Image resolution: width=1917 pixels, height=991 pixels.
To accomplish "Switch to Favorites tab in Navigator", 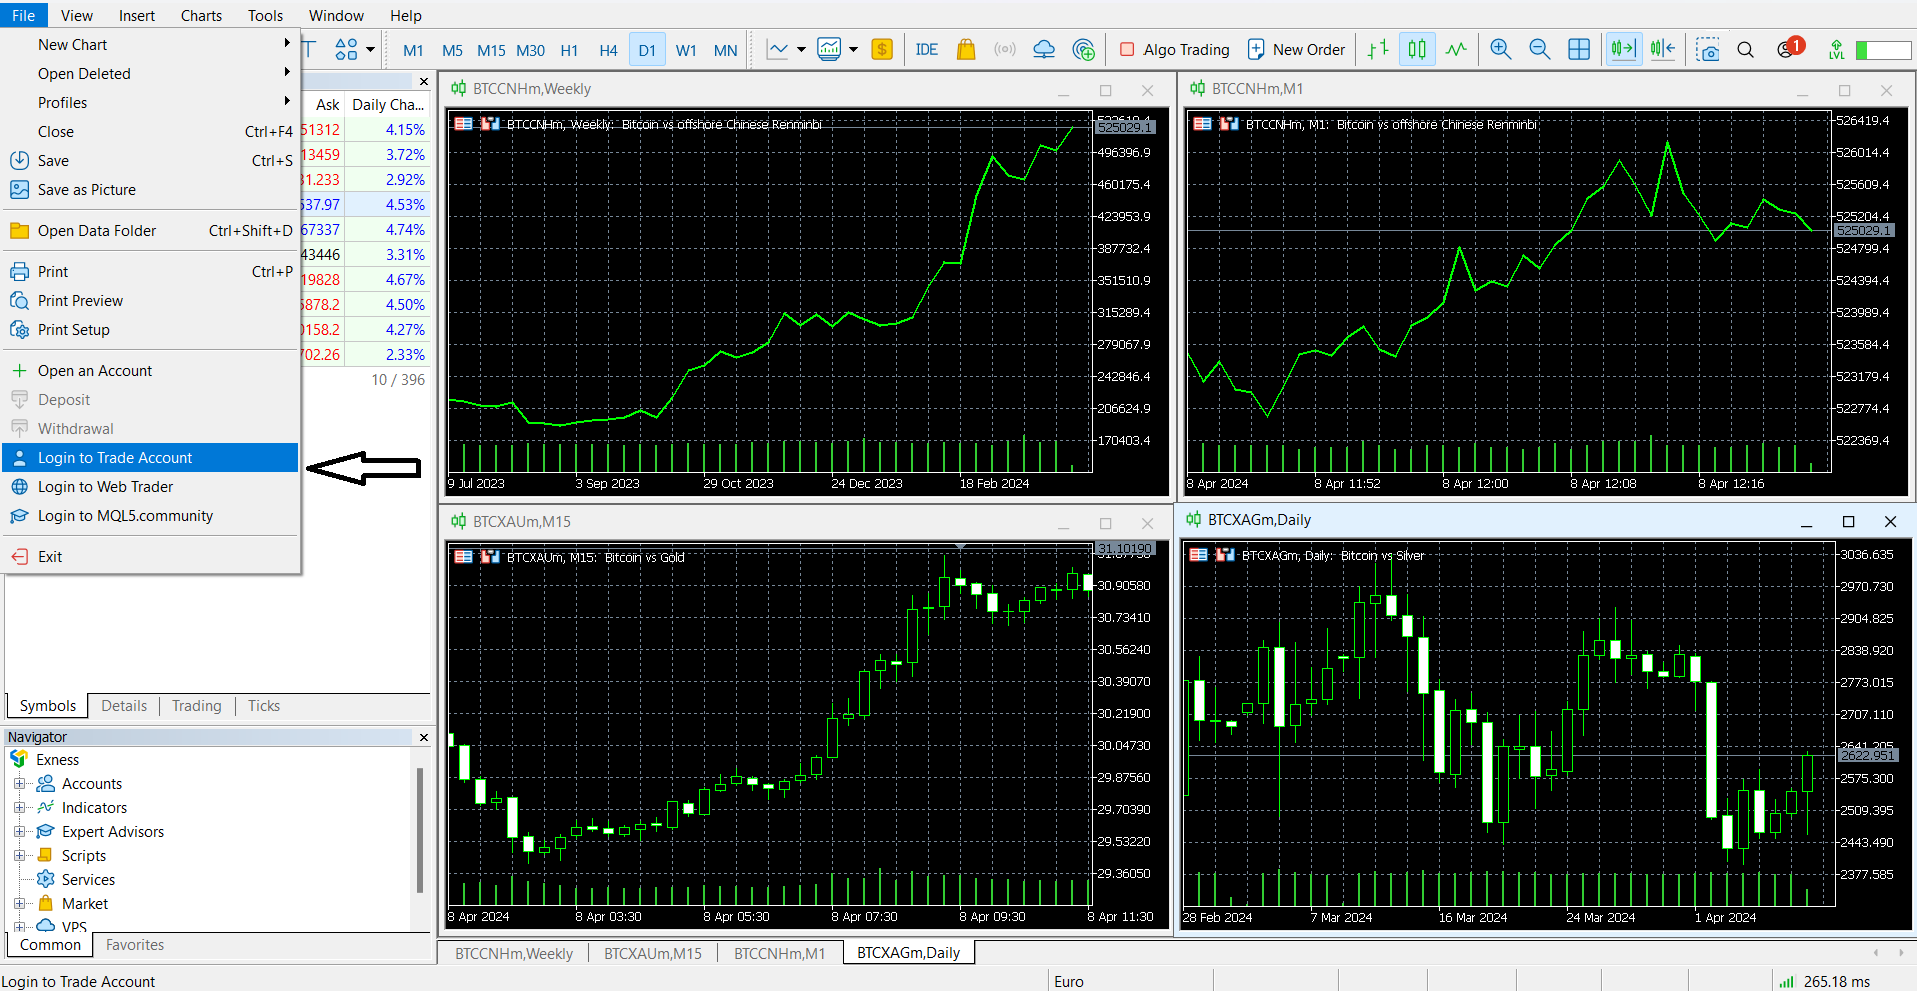I will (135, 945).
